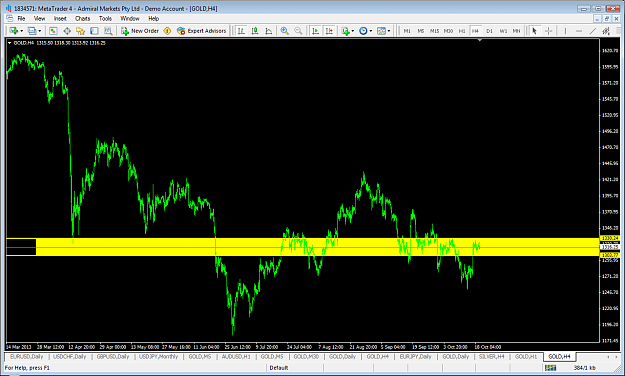Open the File menu
The height and width of the screenshot is (376, 625).
(21, 18)
